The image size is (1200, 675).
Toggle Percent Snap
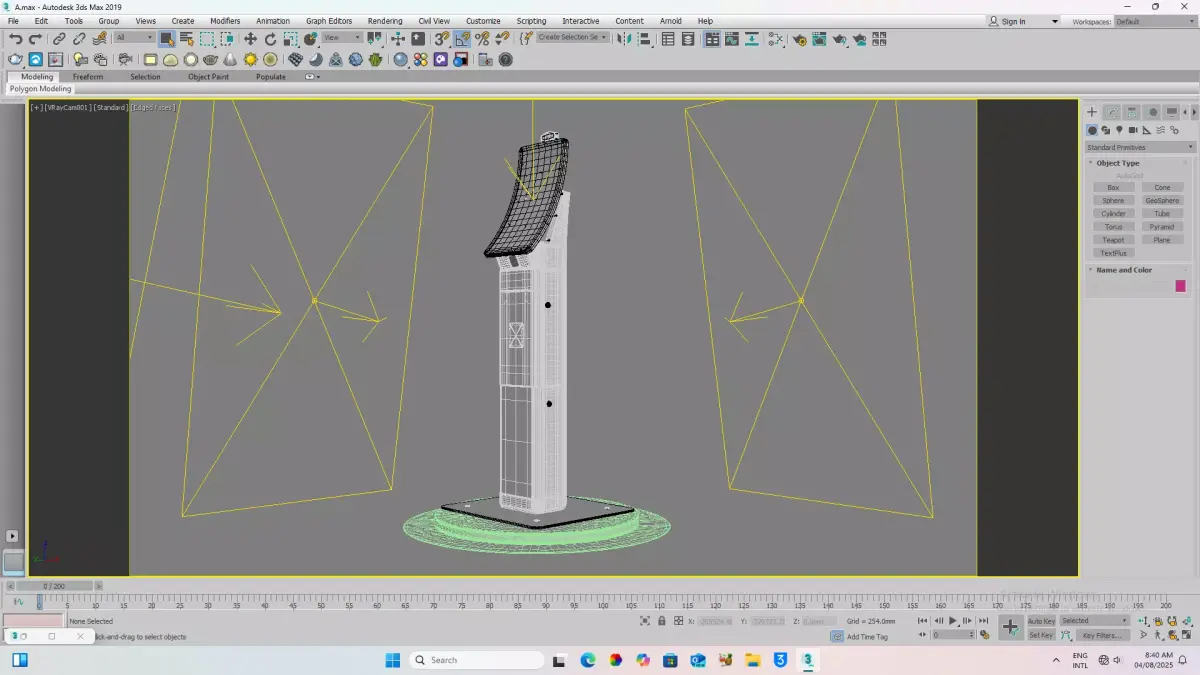click(x=483, y=39)
